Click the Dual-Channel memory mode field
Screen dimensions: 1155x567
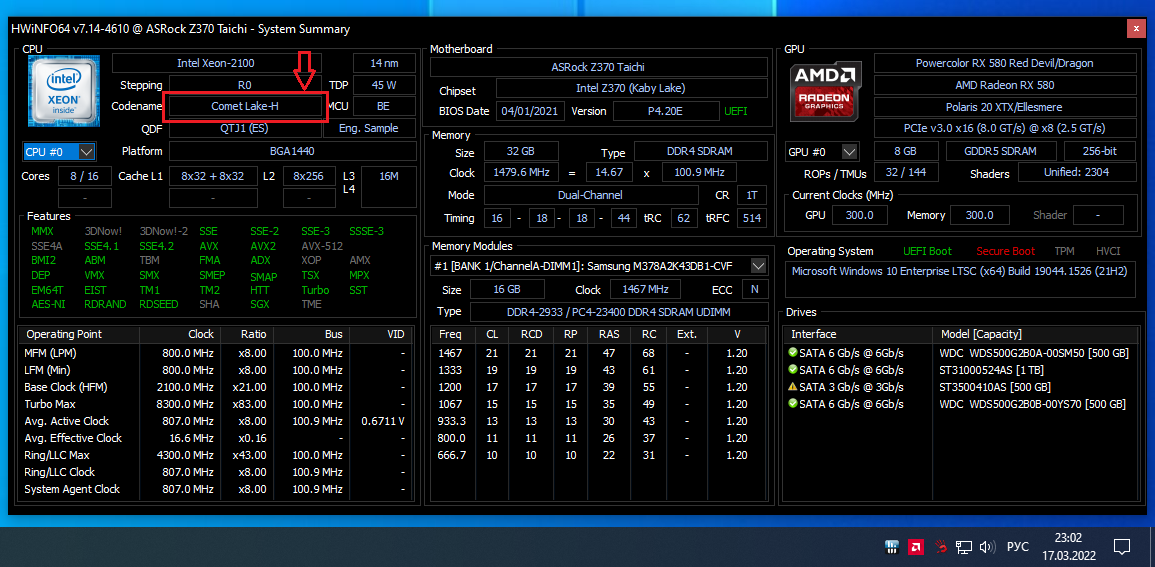[590, 195]
